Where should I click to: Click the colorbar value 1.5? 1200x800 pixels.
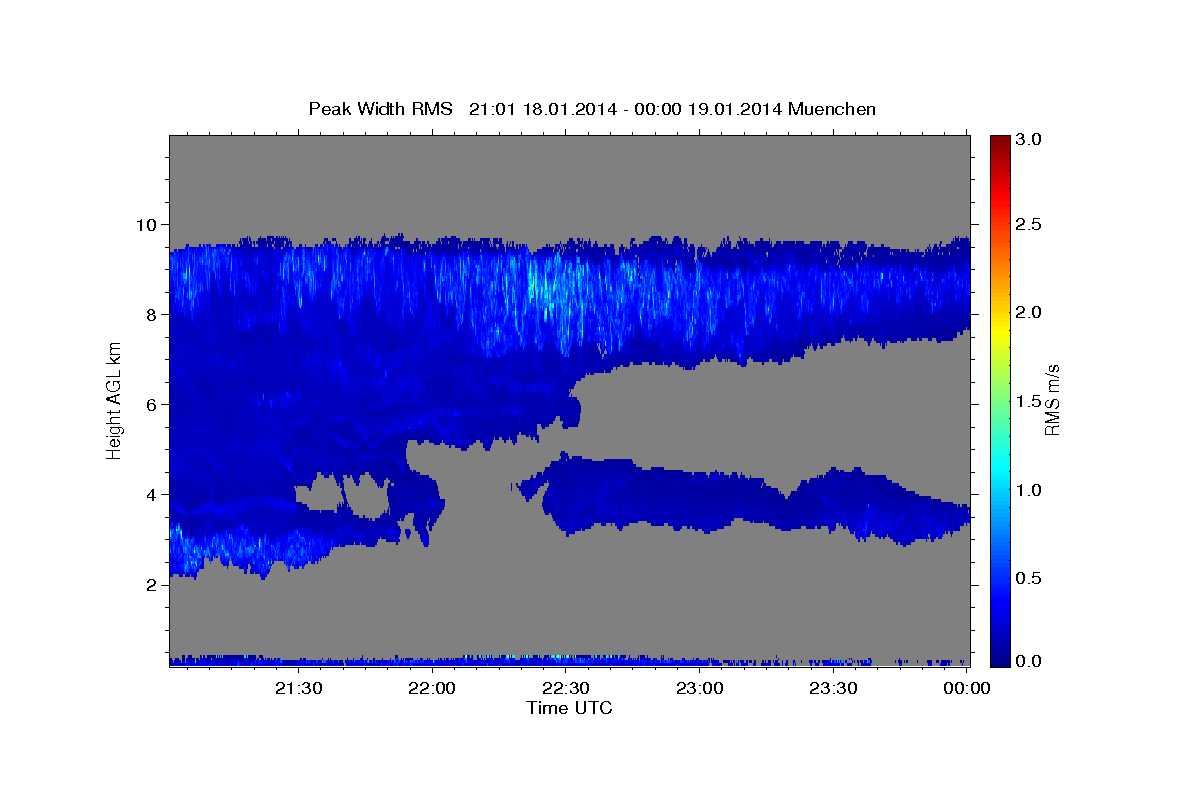(1030, 401)
